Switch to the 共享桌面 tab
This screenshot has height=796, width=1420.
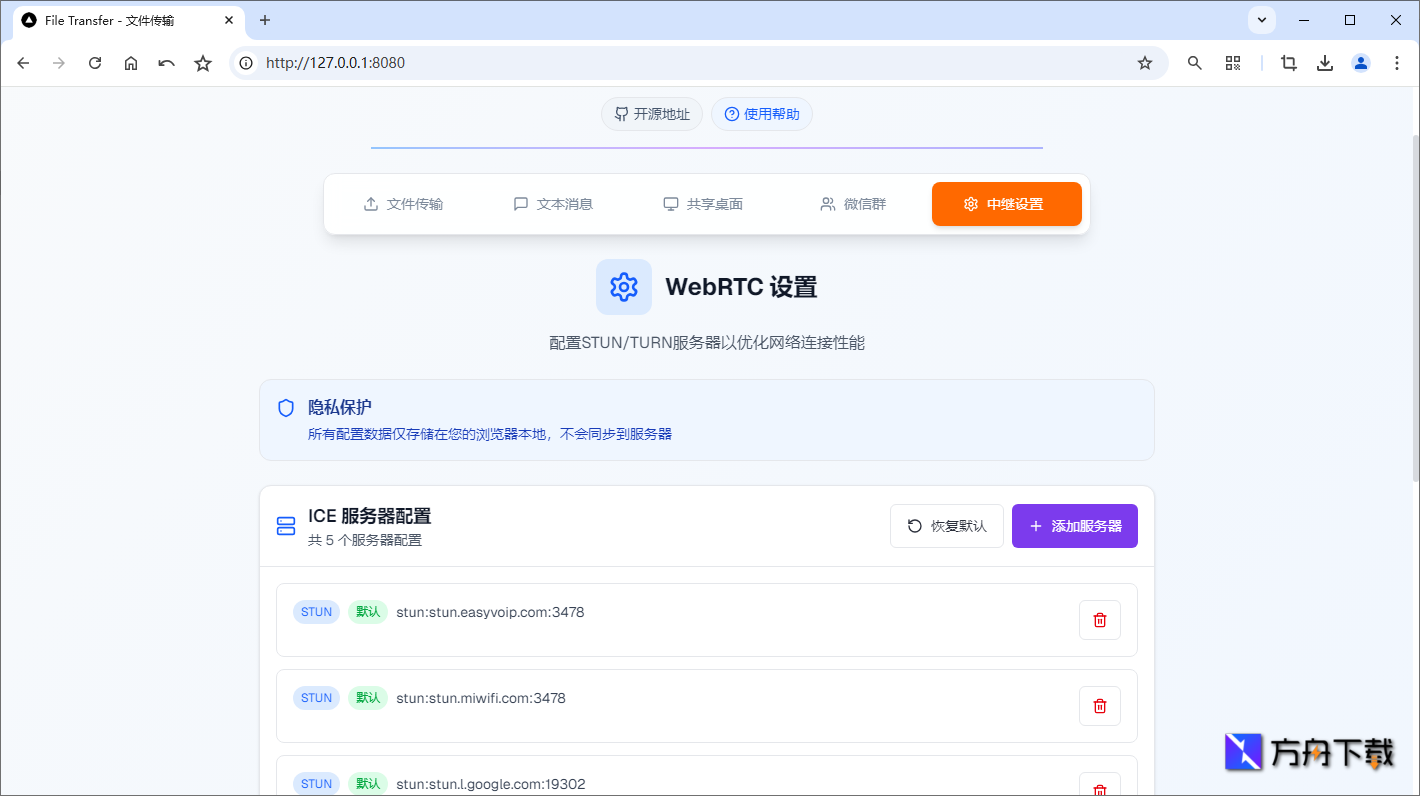pos(703,203)
